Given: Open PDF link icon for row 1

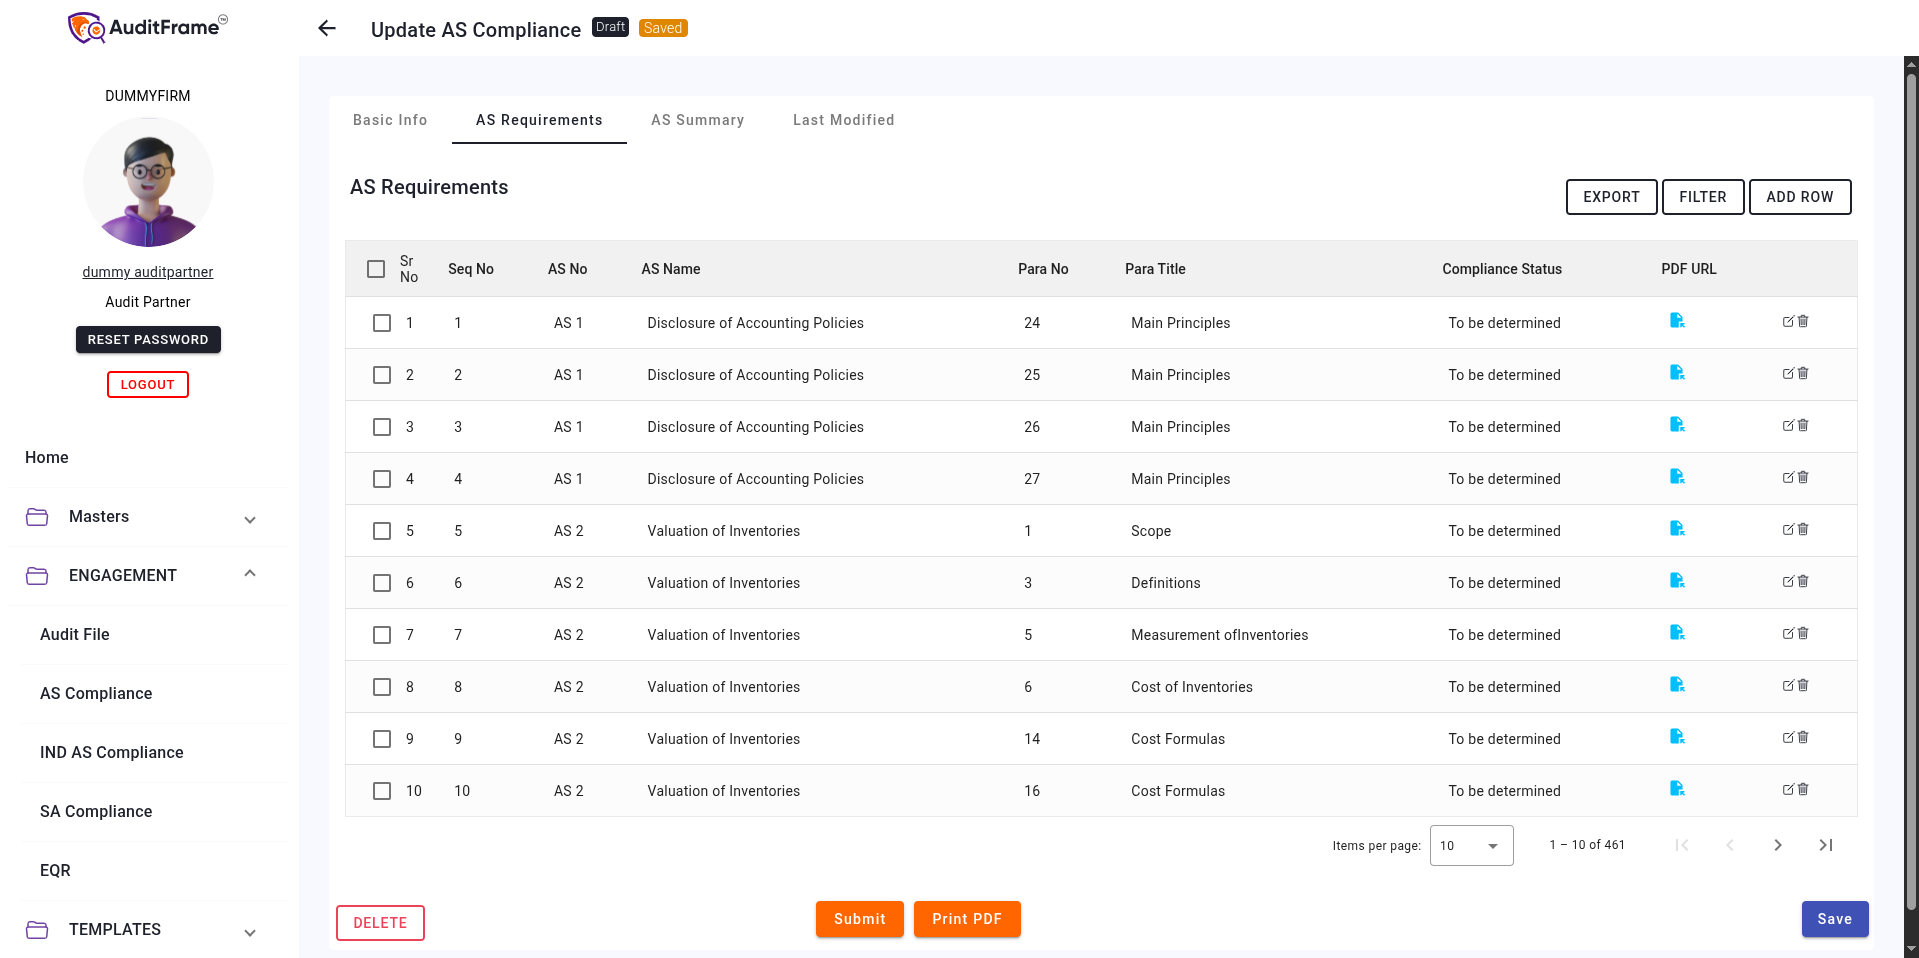Looking at the screenshot, I should [x=1677, y=321].
